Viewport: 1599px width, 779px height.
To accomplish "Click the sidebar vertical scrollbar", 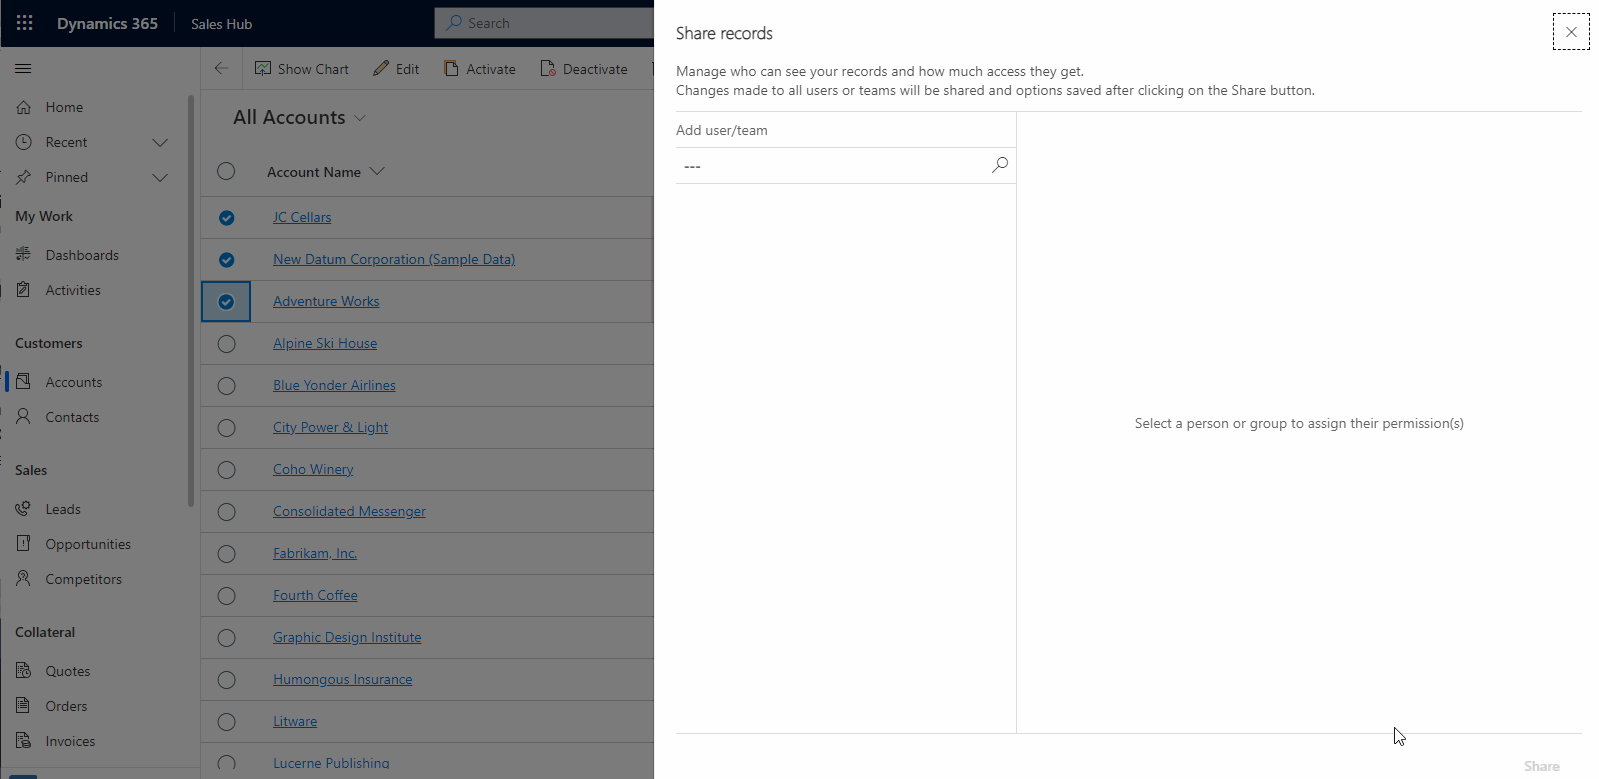I will 190,300.
